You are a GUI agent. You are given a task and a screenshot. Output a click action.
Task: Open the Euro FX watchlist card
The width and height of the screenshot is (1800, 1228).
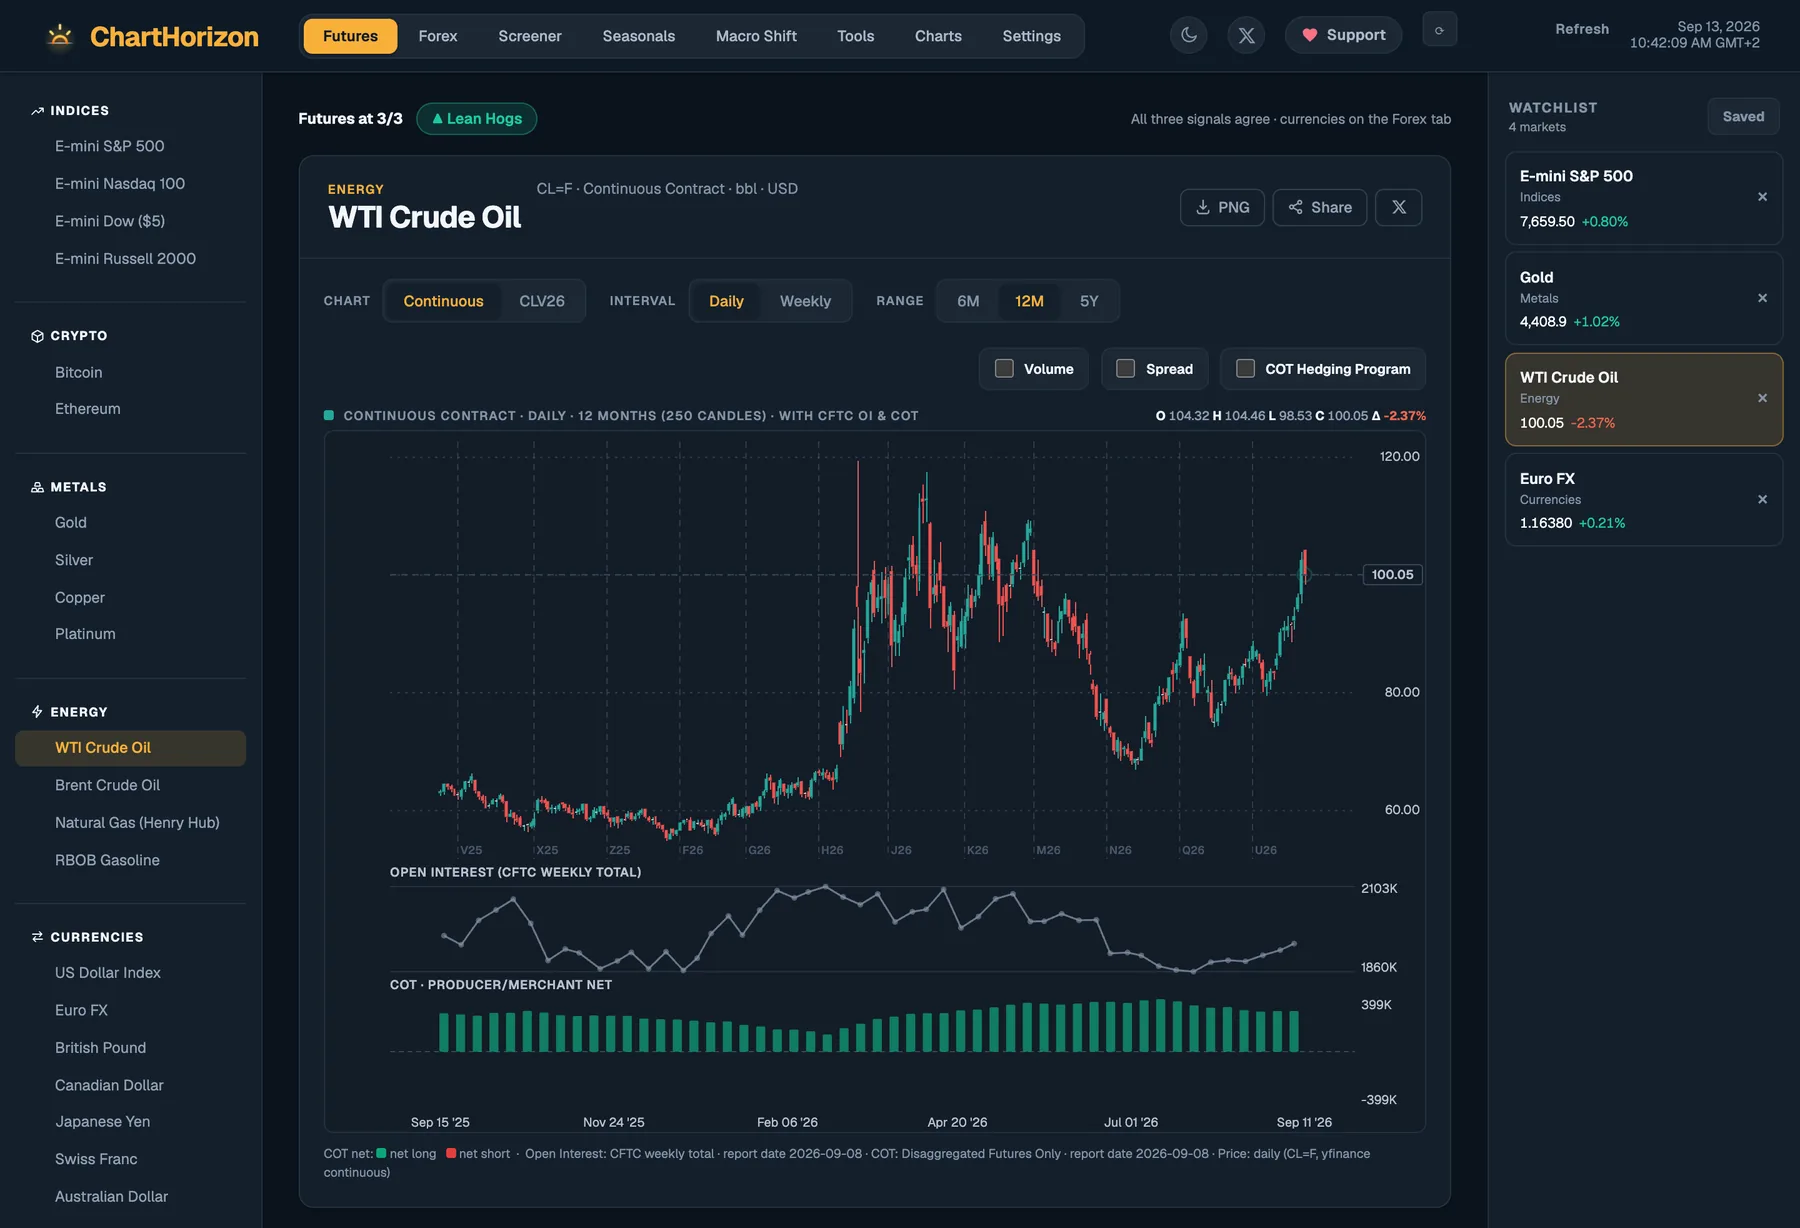1643,499
